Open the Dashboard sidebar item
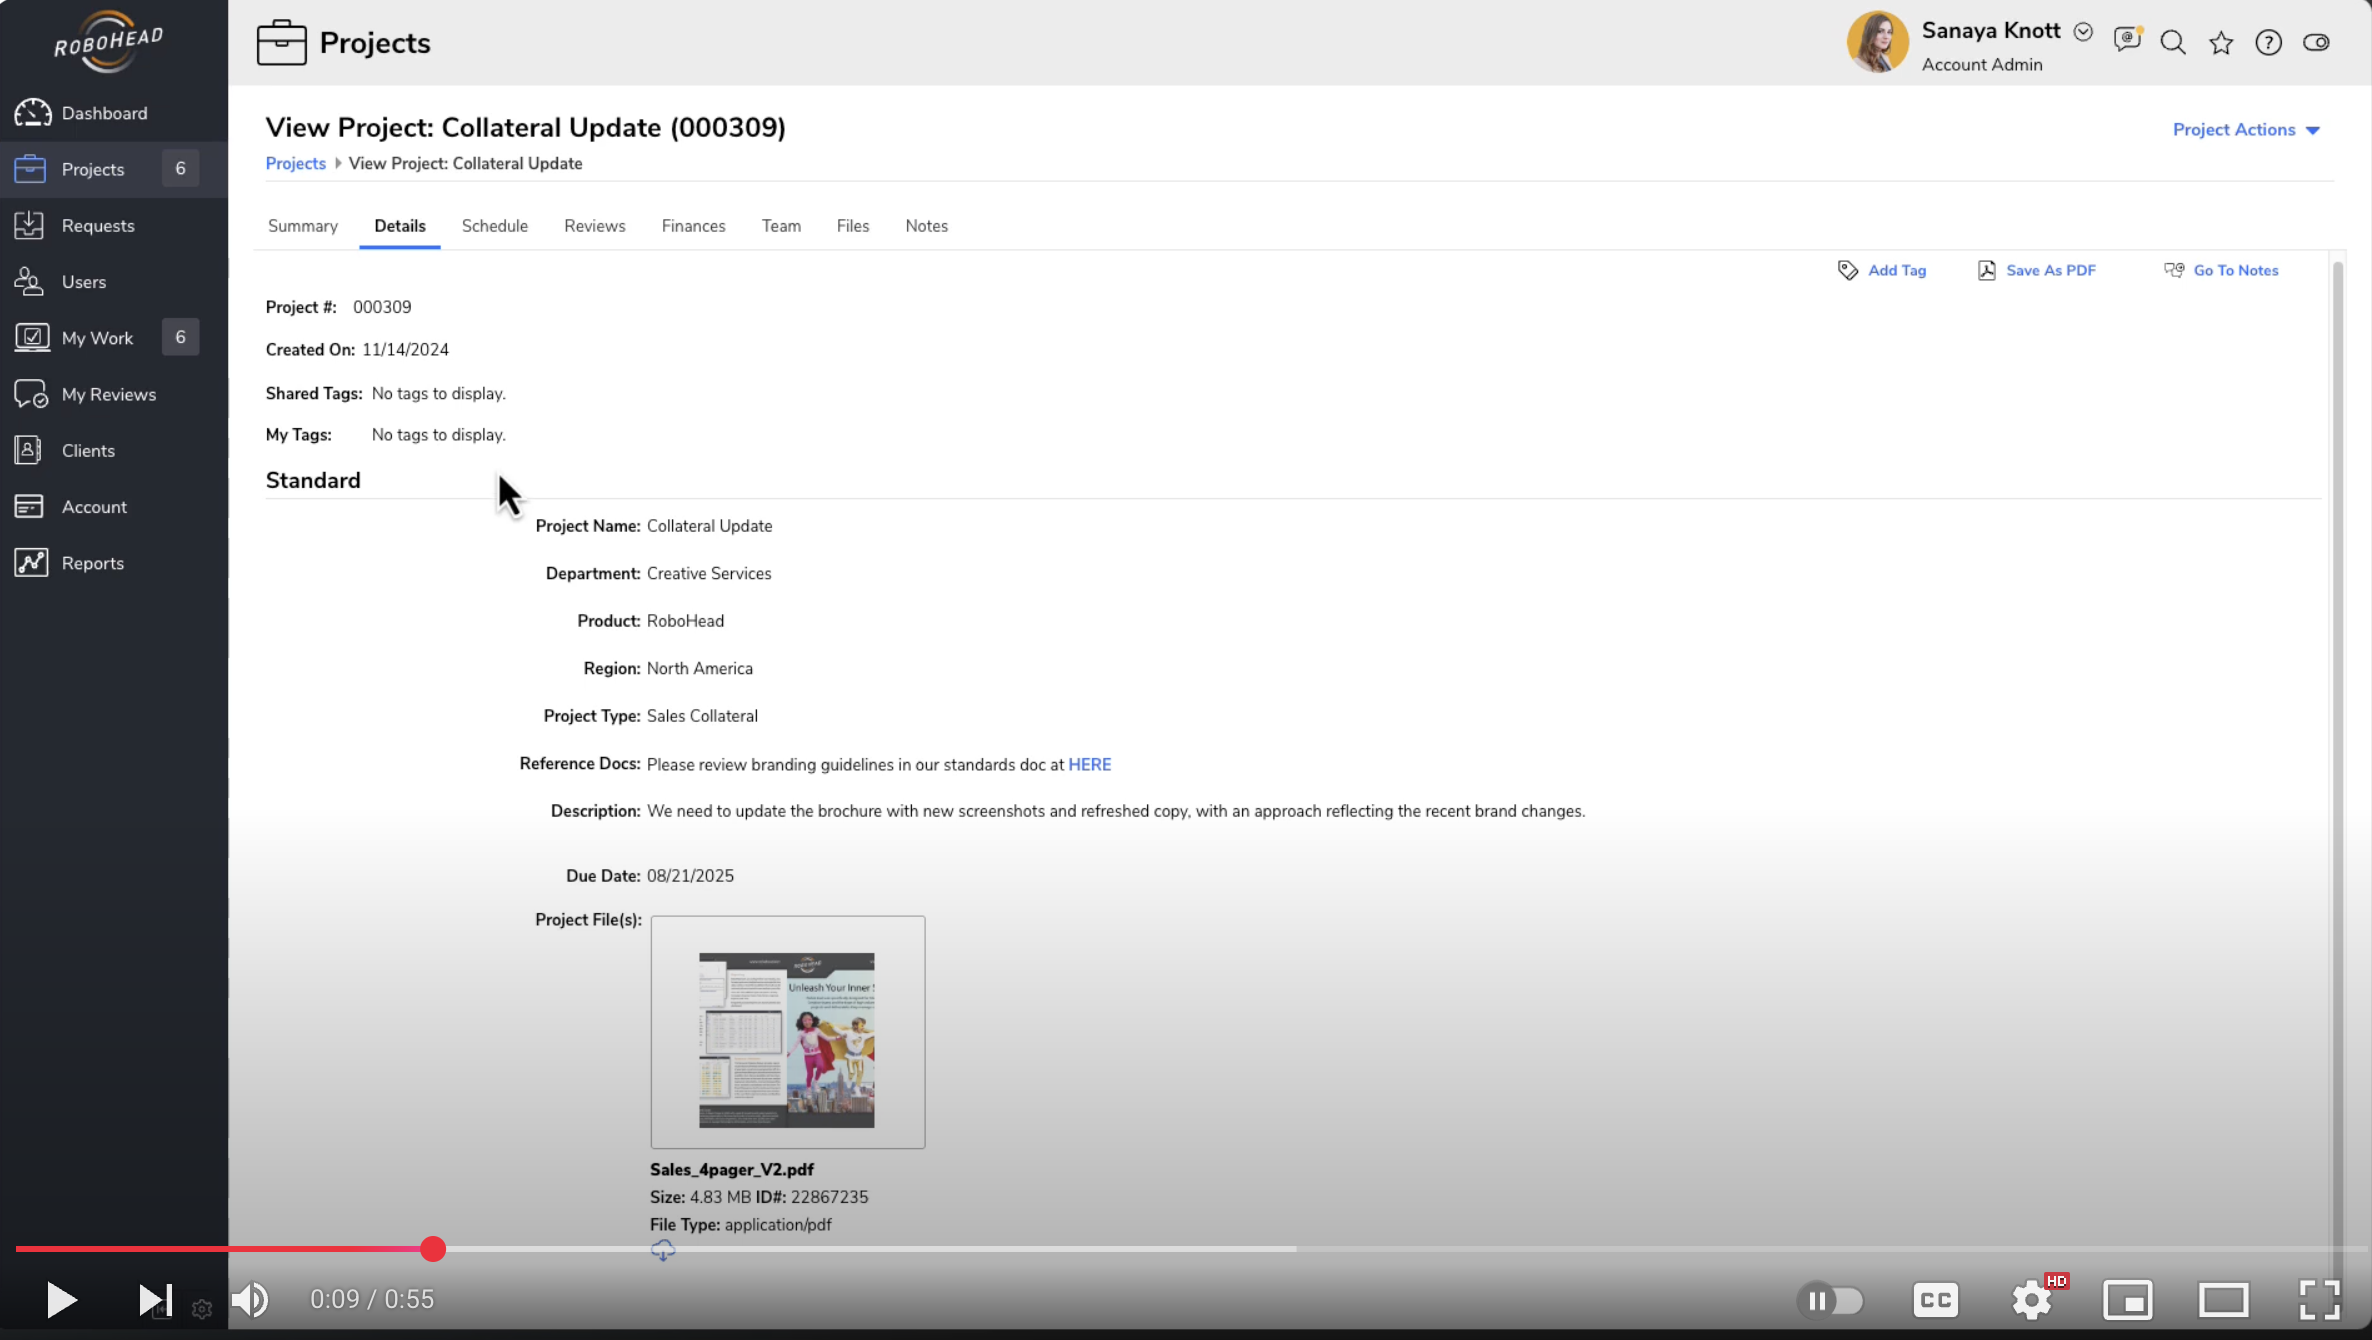The width and height of the screenshot is (2372, 1340). coord(104,113)
